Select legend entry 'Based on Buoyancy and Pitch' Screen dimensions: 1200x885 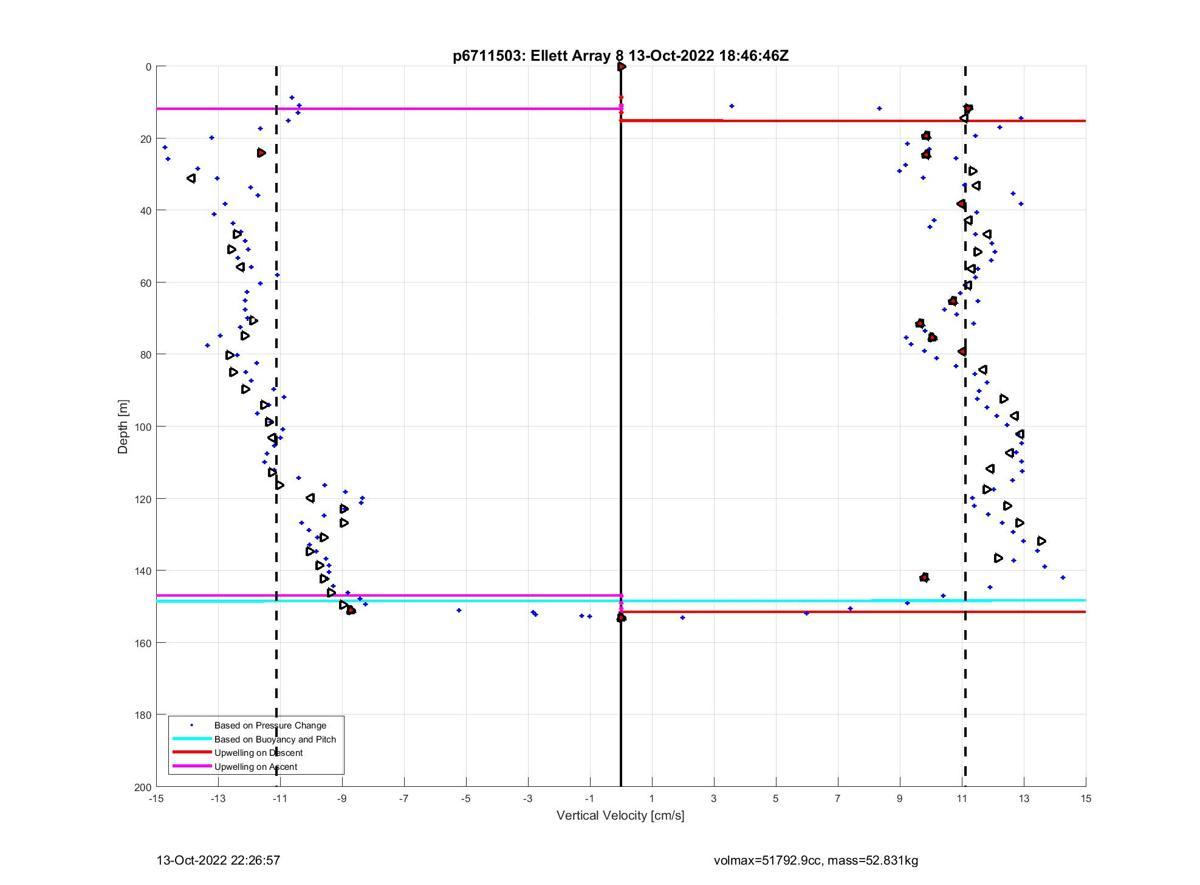point(275,739)
